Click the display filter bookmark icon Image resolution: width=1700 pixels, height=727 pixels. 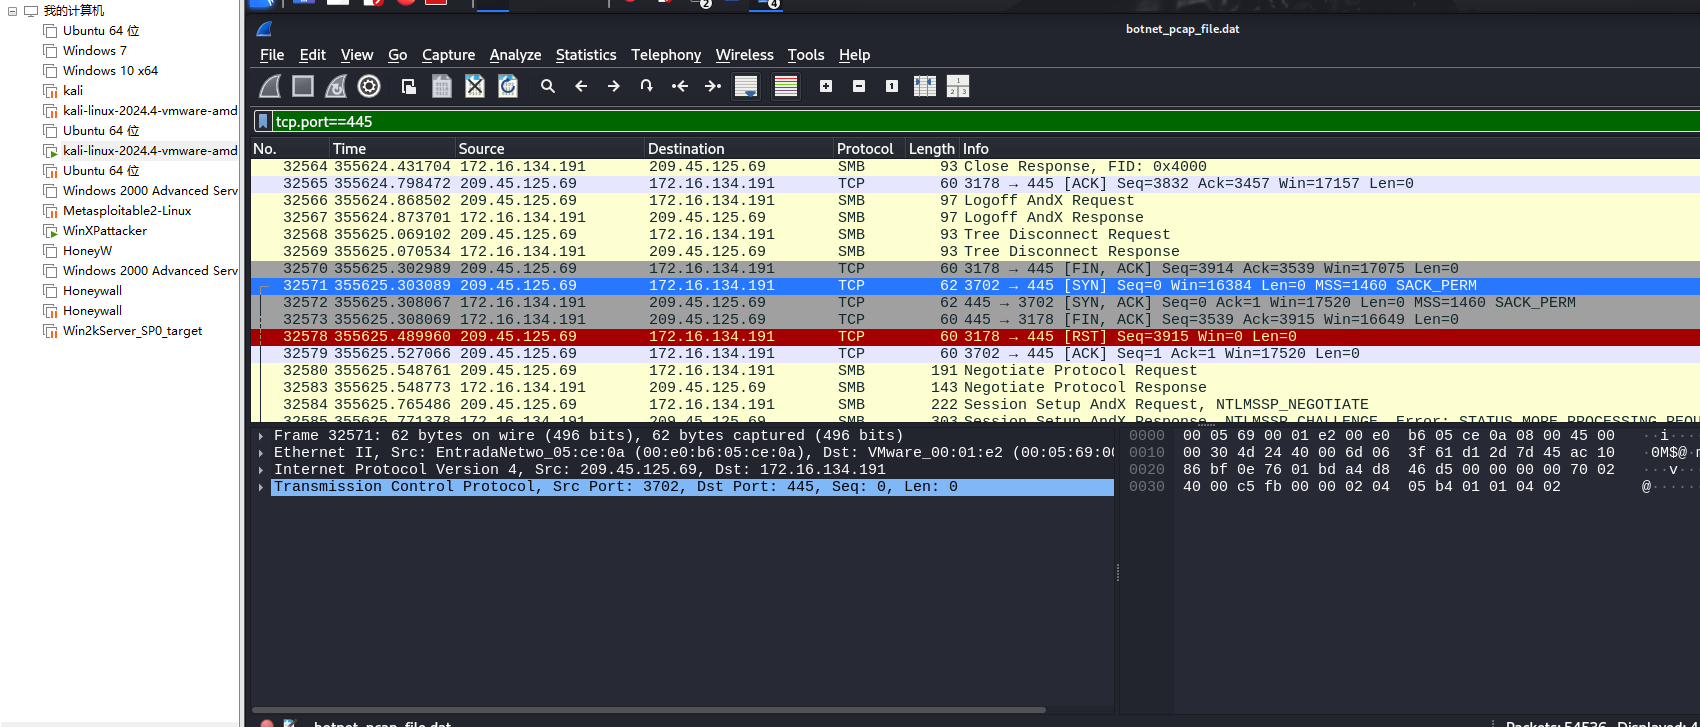263,122
